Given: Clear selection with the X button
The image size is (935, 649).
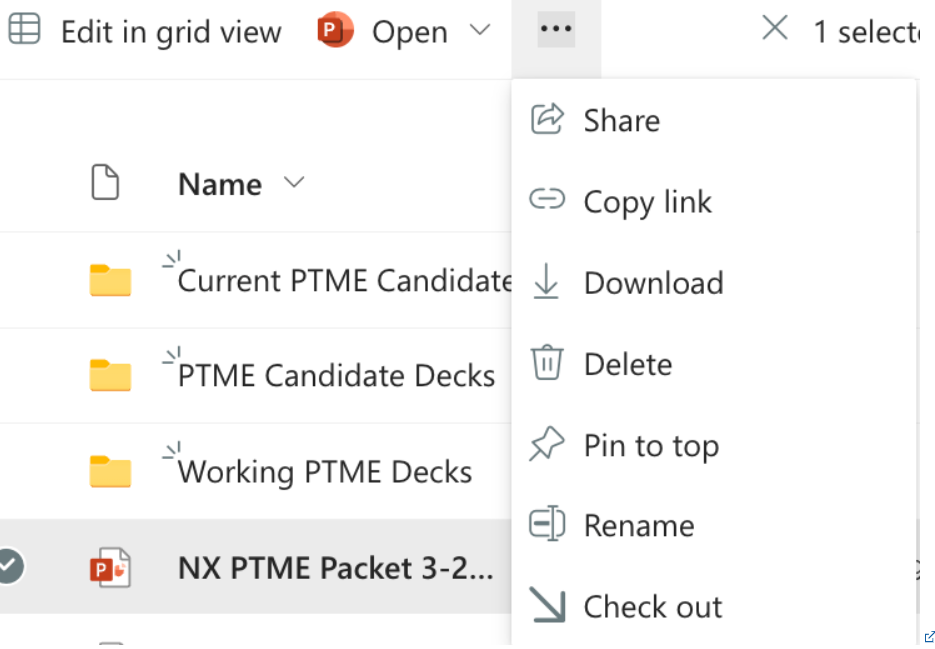Looking at the screenshot, I should (x=775, y=28).
